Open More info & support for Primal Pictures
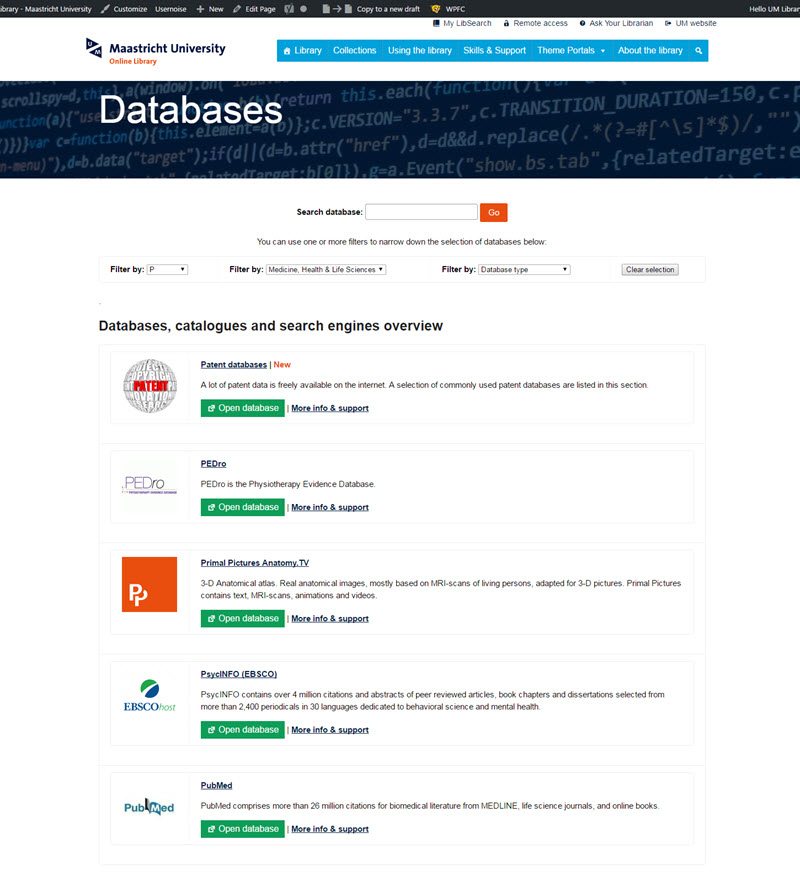The image size is (800, 873). (330, 619)
